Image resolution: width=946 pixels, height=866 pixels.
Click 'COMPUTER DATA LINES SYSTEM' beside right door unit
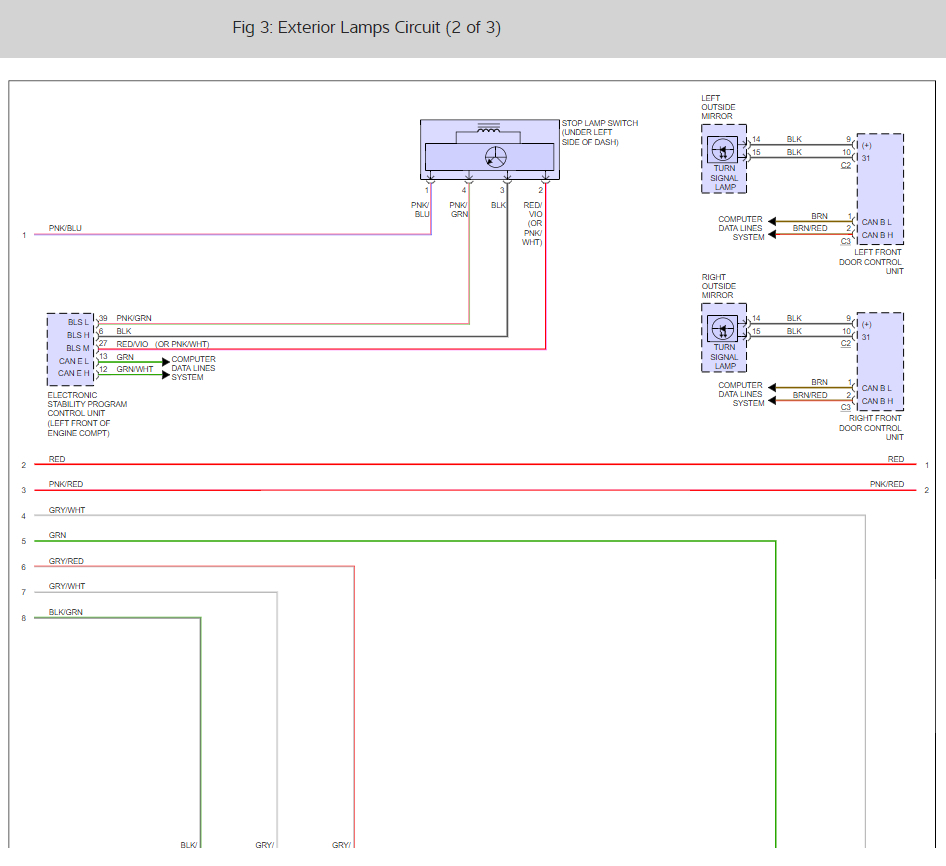tap(741, 394)
